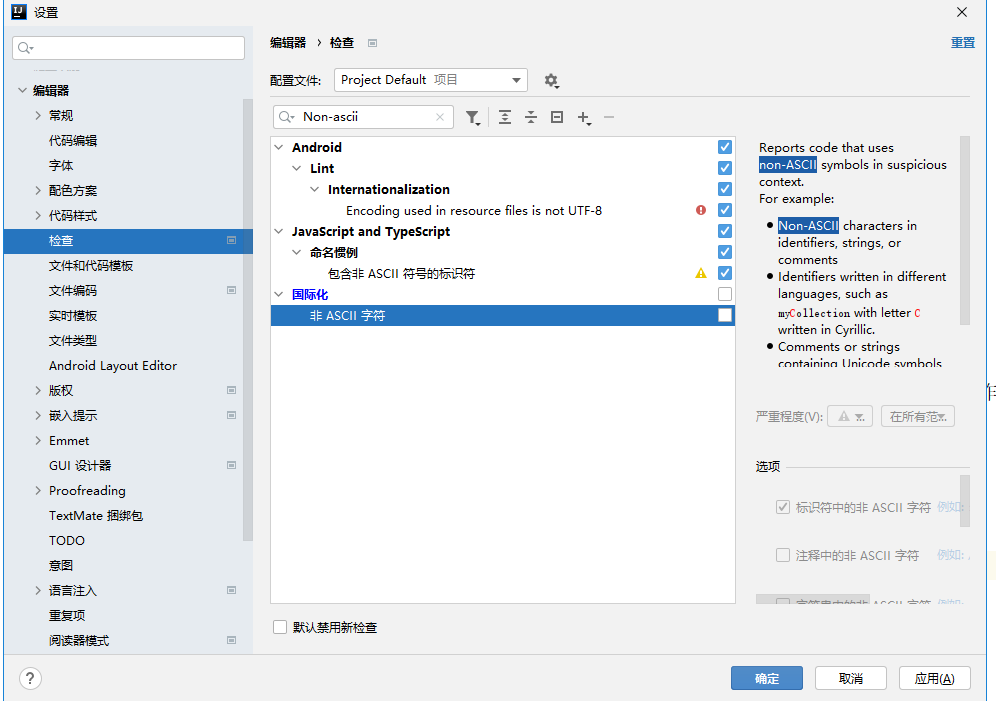
Task: Open the profile gear settings menu
Action: click(550, 80)
